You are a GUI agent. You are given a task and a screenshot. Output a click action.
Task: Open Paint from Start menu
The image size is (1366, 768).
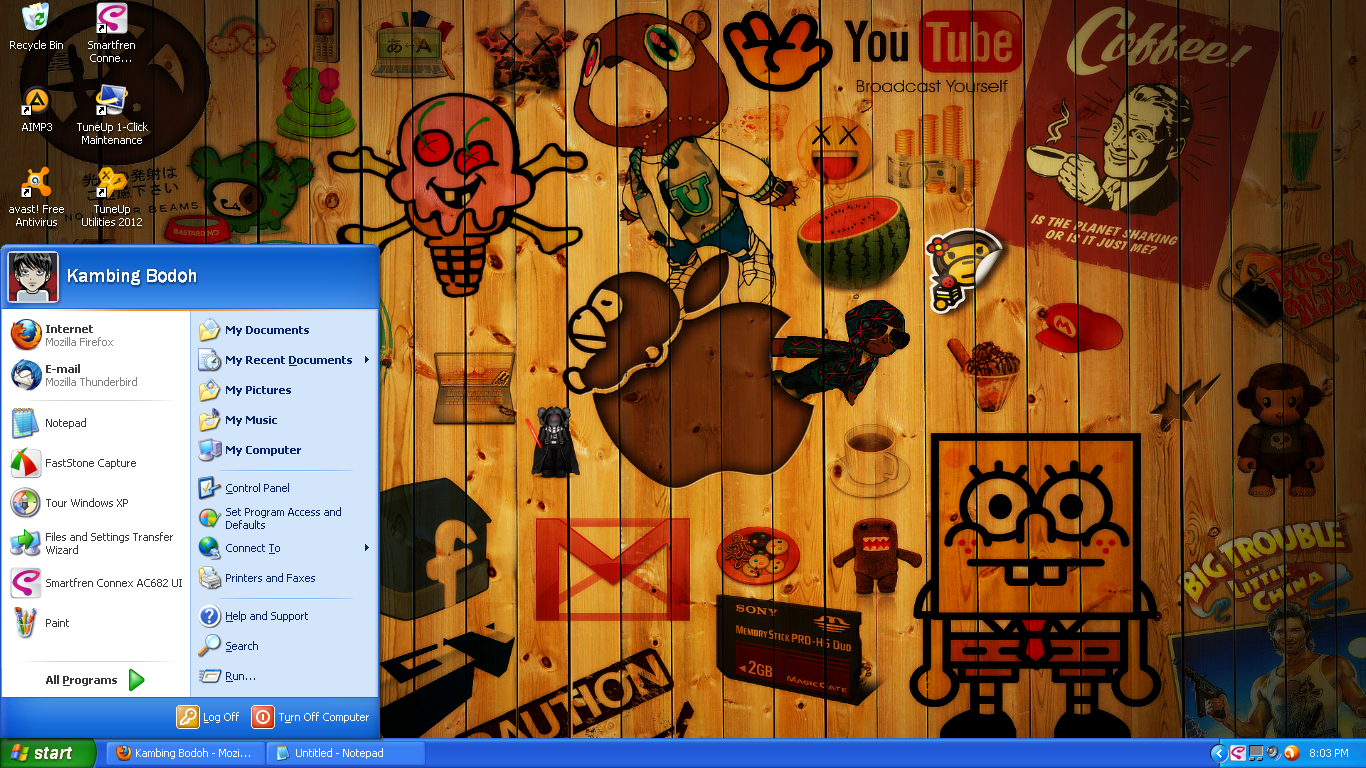pyautogui.click(x=96, y=623)
